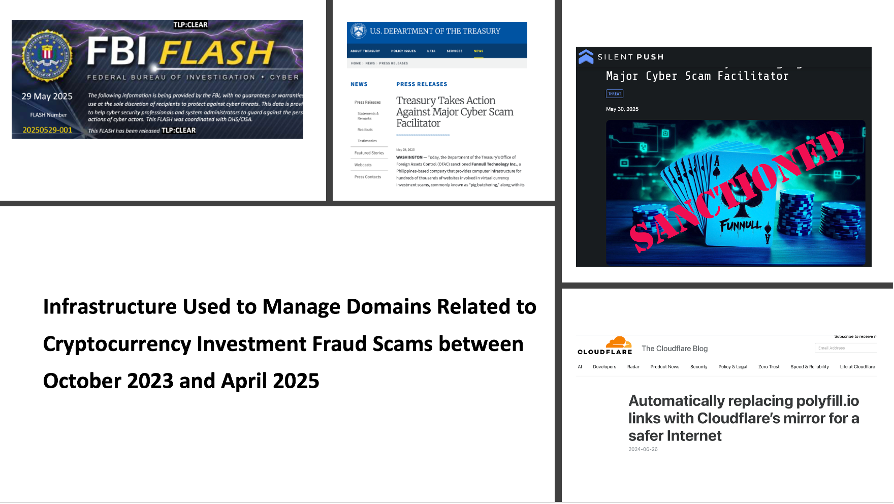Focus the Email Address subscribe field
Viewport: 894px width, 504px height.
click(845, 348)
